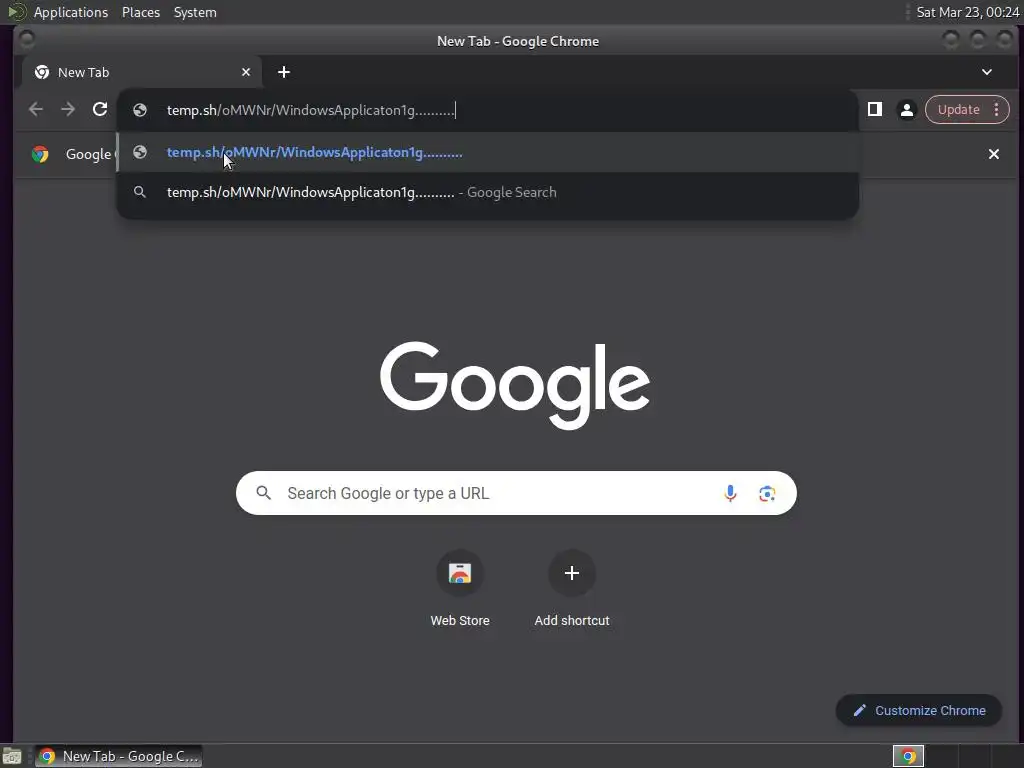Toggle the side panel icon

click(x=874, y=109)
